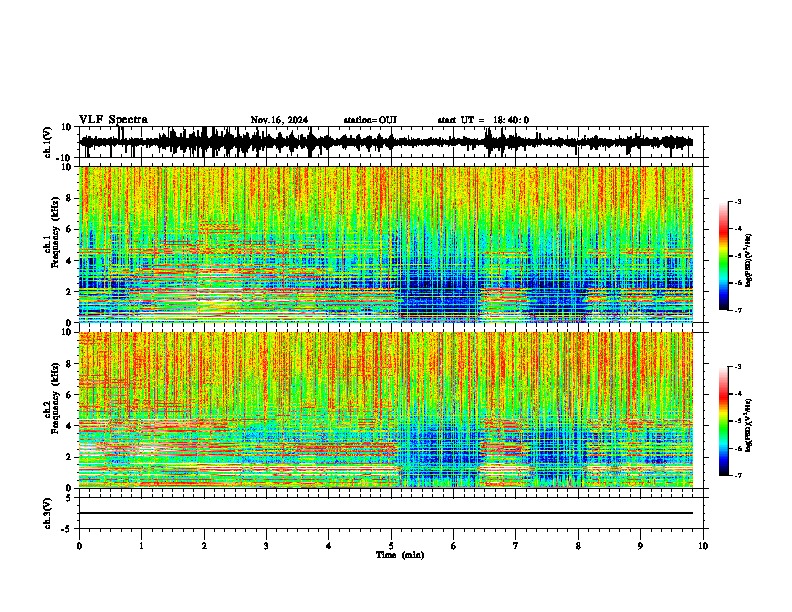The height and width of the screenshot is (612, 792).
Task: Click the time axis tick label "4"
Action: (x=329, y=546)
